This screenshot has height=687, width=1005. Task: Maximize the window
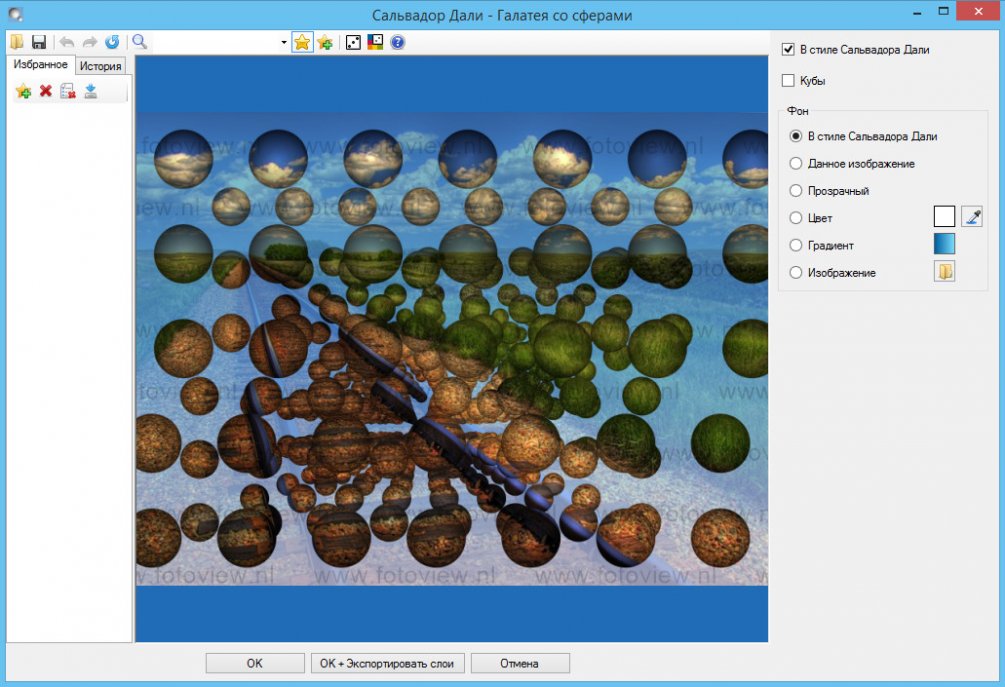tap(943, 12)
